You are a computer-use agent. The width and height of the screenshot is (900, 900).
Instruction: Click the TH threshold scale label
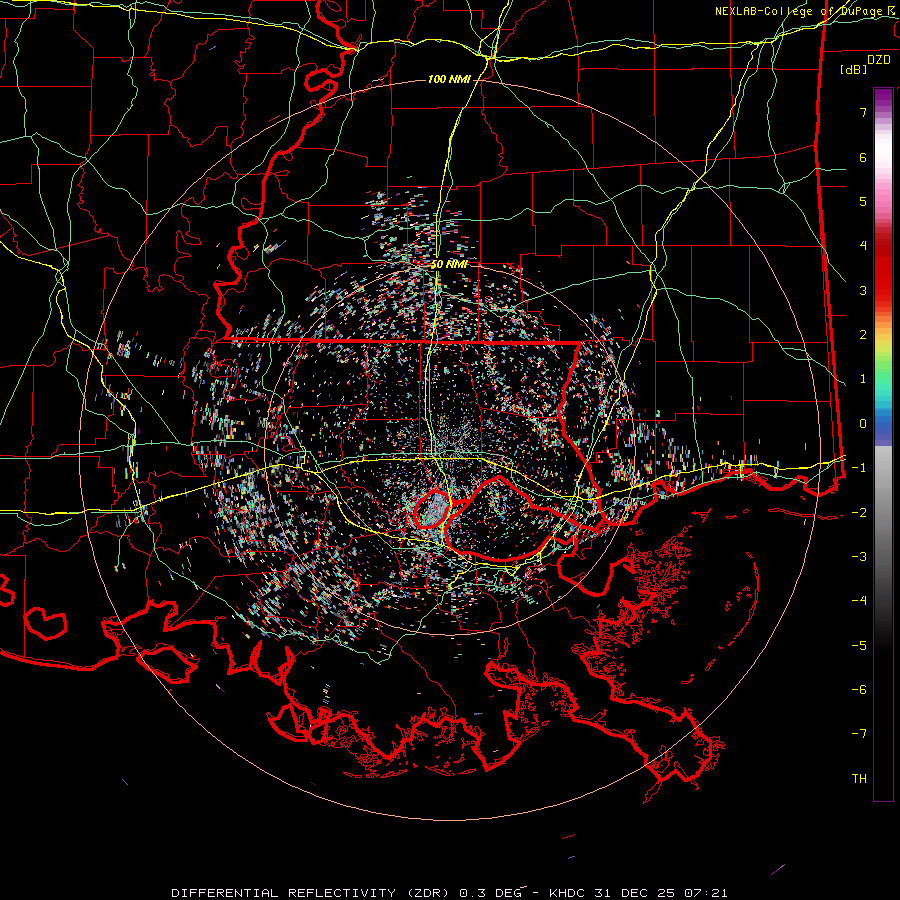click(x=859, y=779)
